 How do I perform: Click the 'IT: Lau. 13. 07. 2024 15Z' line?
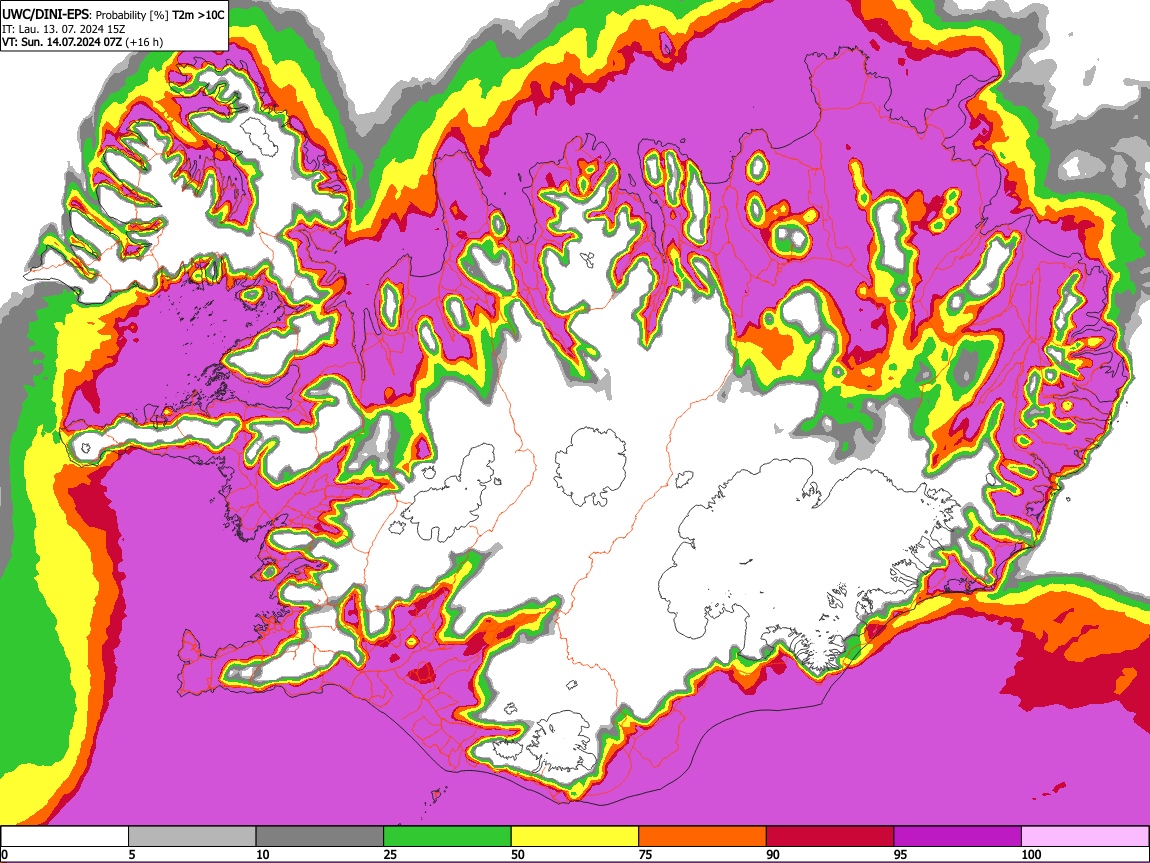coord(64,29)
